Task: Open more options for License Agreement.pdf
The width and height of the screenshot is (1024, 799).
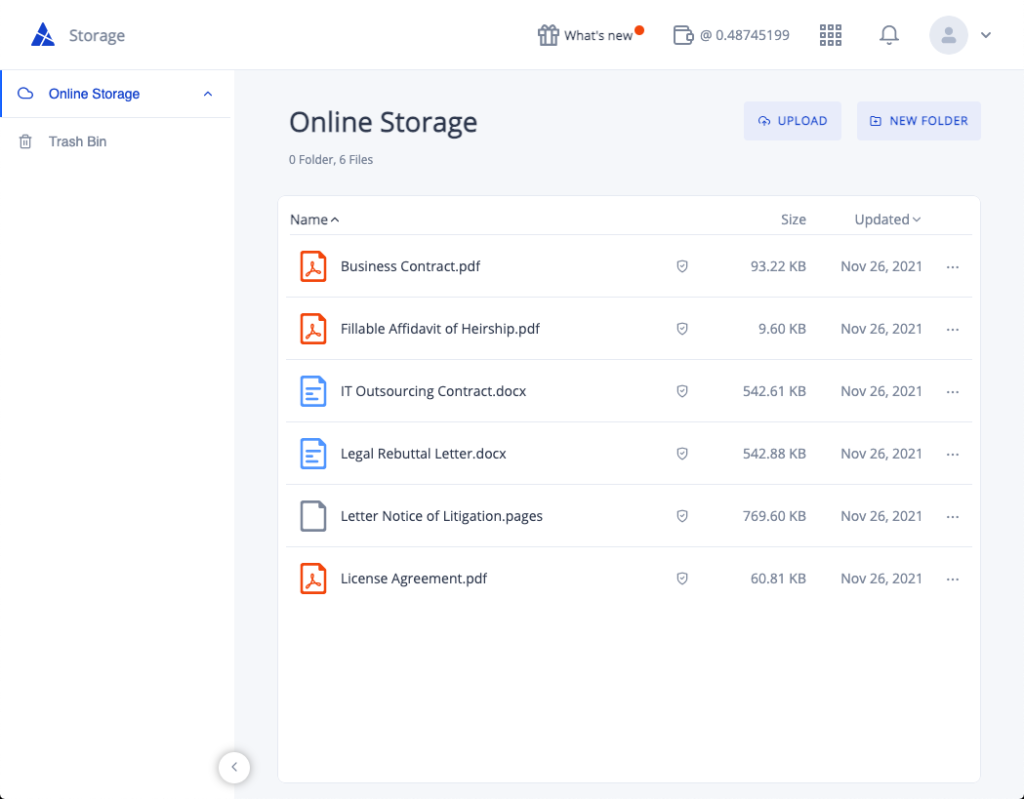Action: click(x=953, y=579)
